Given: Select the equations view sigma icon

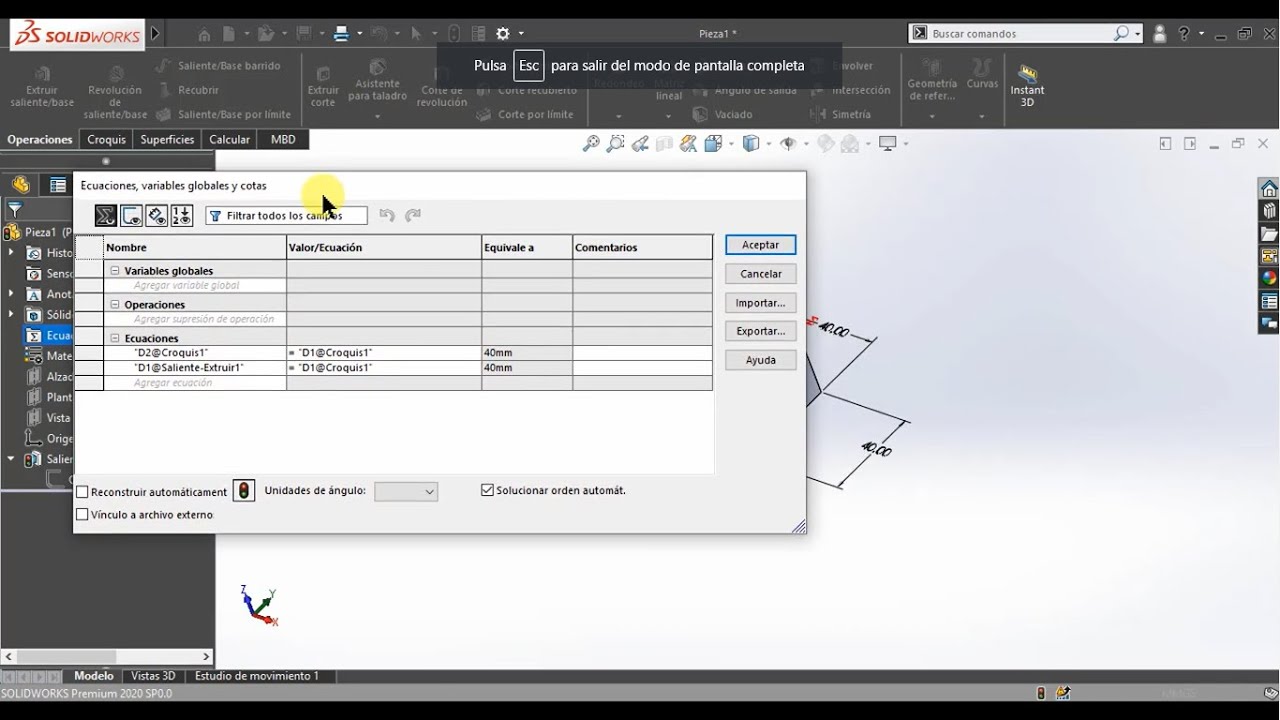Looking at the screenshot, I should click(106, 215).
